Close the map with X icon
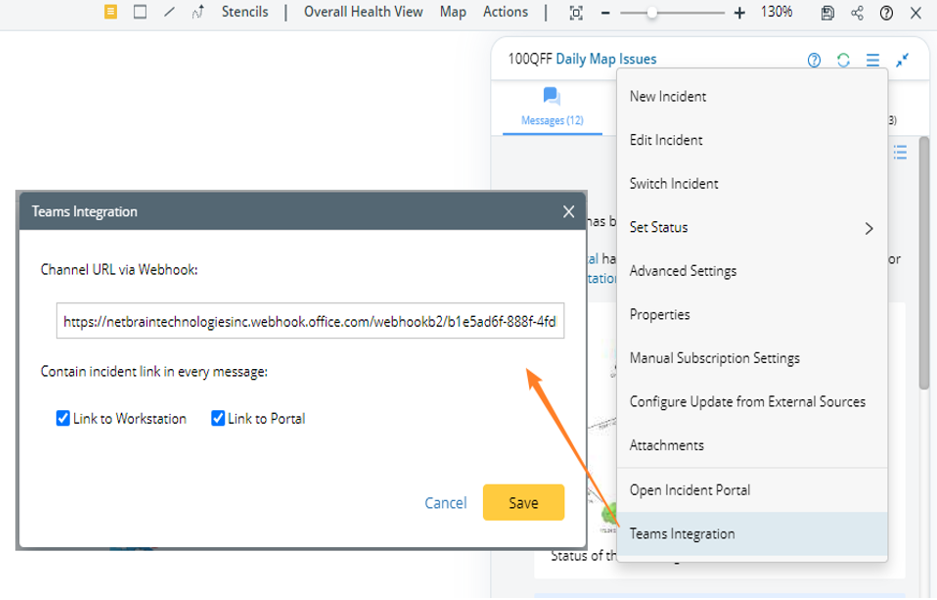This screenshot has height=600, width=937. click(915, 13)
